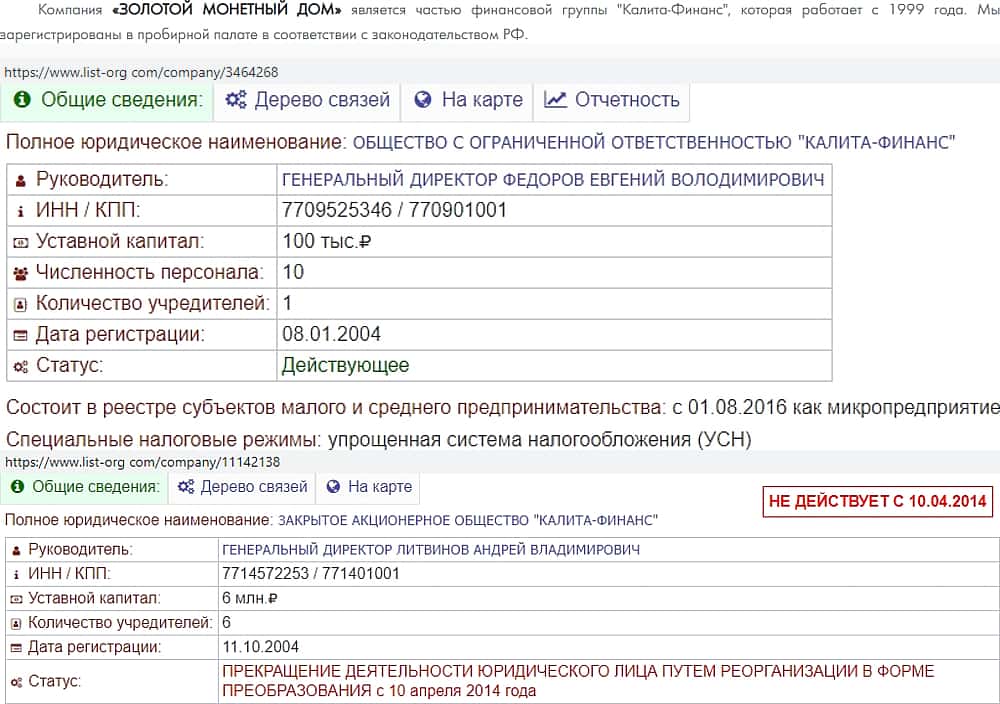The width and height of the screenshot is (1000, 704).
Task: Switch to lower 'Общие сведения' tab
Action: [x=85, y=487]
